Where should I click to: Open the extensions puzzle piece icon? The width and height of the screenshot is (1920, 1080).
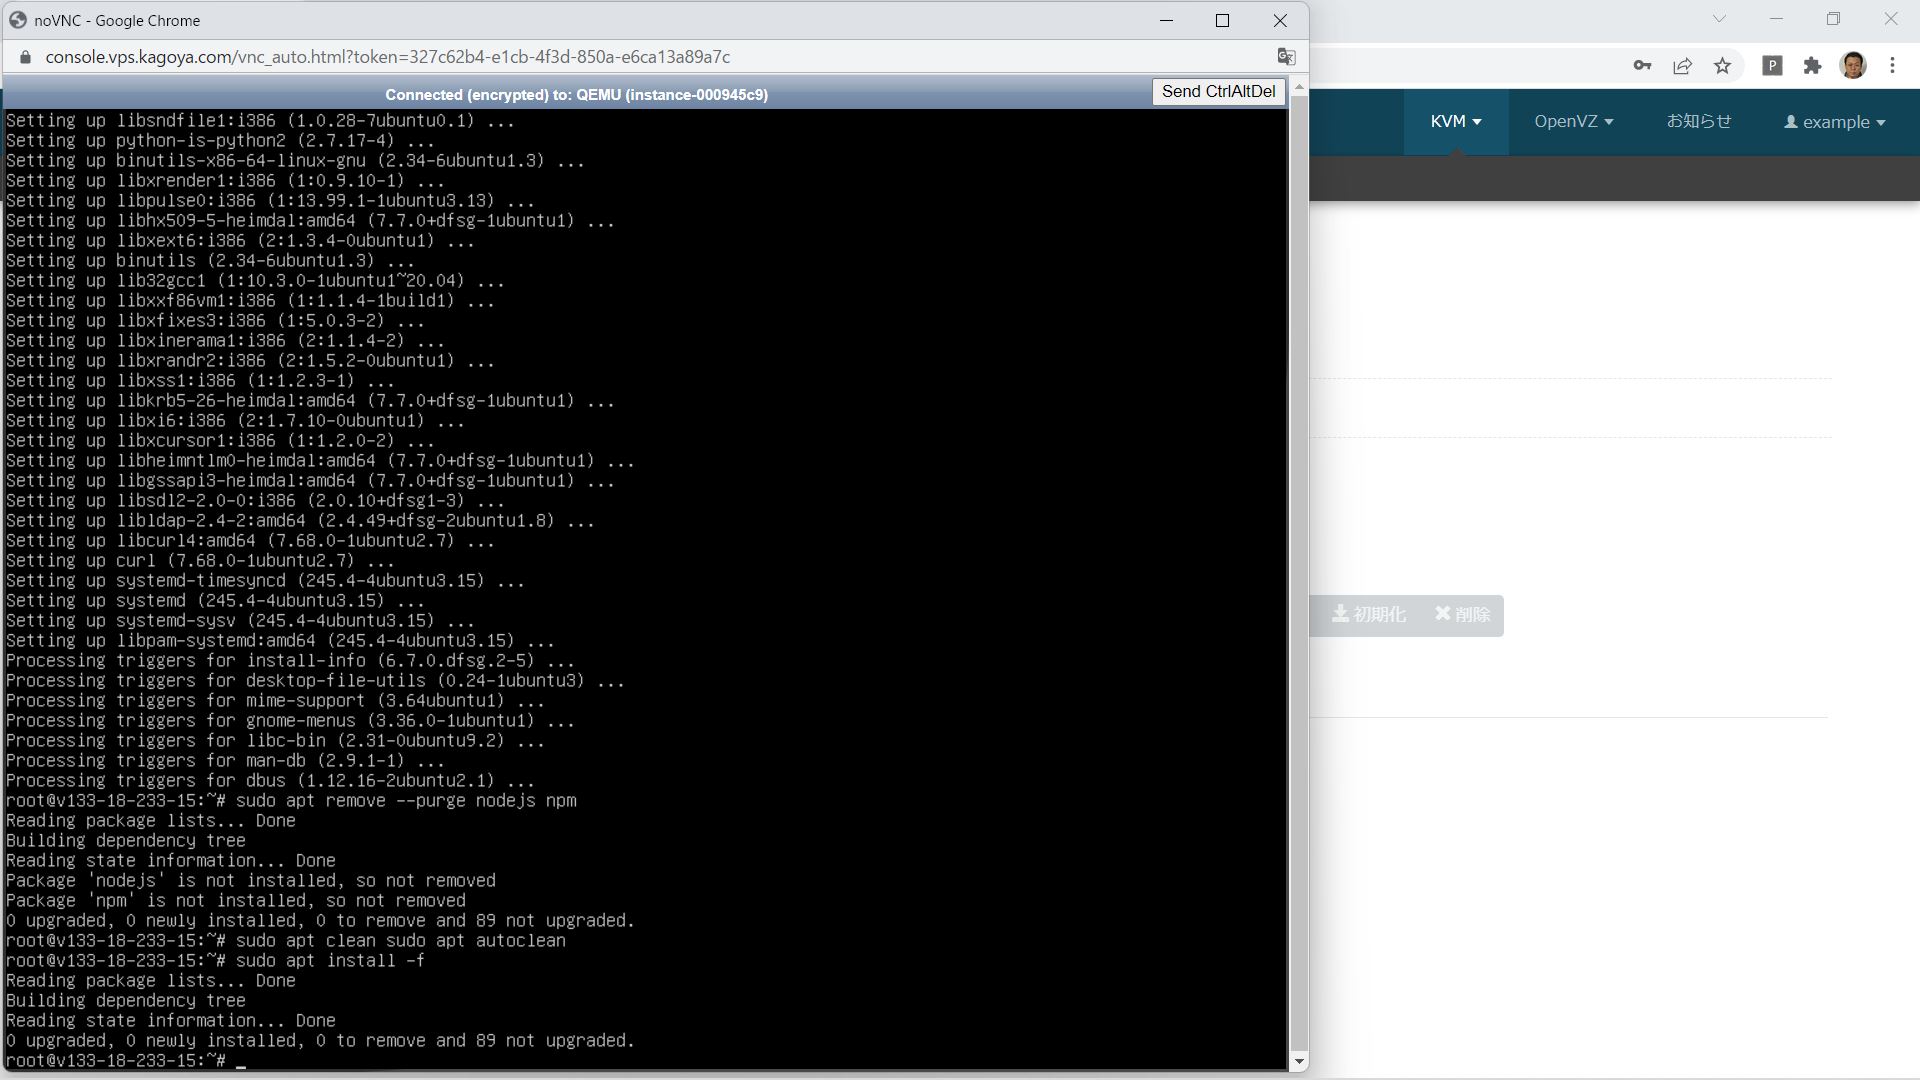(1813, 65)
